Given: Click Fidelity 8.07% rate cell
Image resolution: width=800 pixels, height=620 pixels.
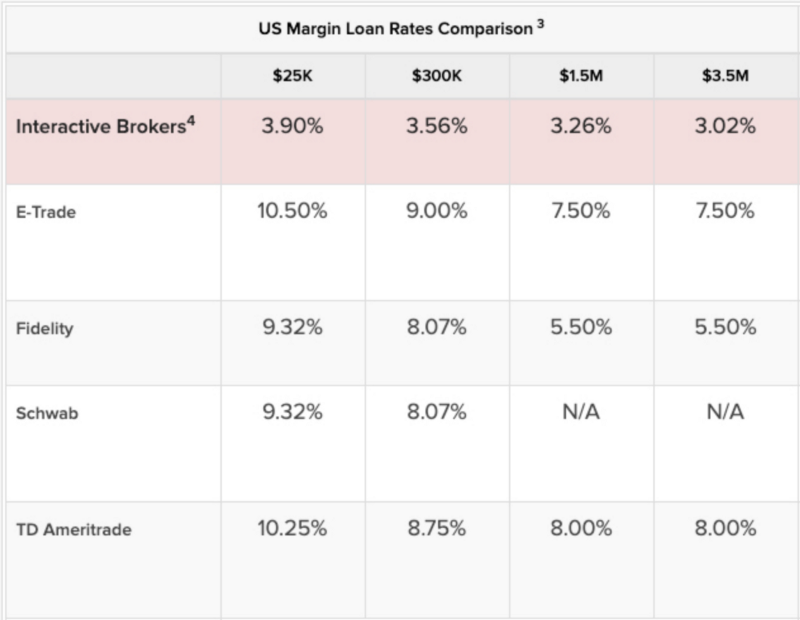Looking at the screenshot, I should click(437, 327).
